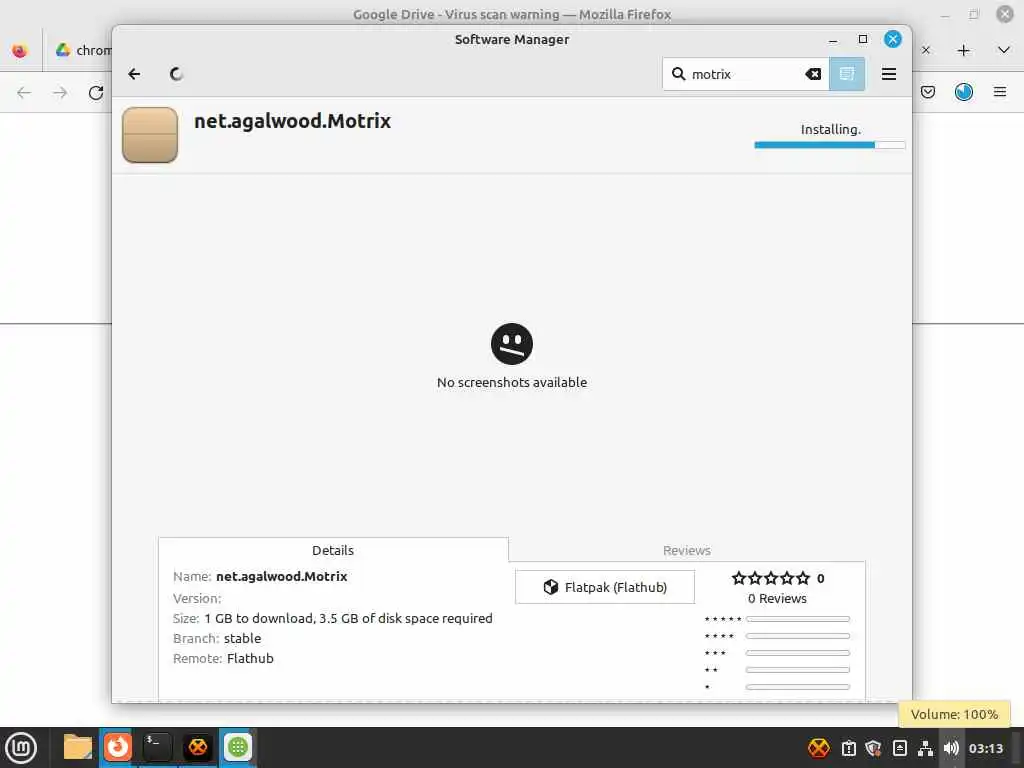Toggle the search-in-description button beside search box

(847, 74)
